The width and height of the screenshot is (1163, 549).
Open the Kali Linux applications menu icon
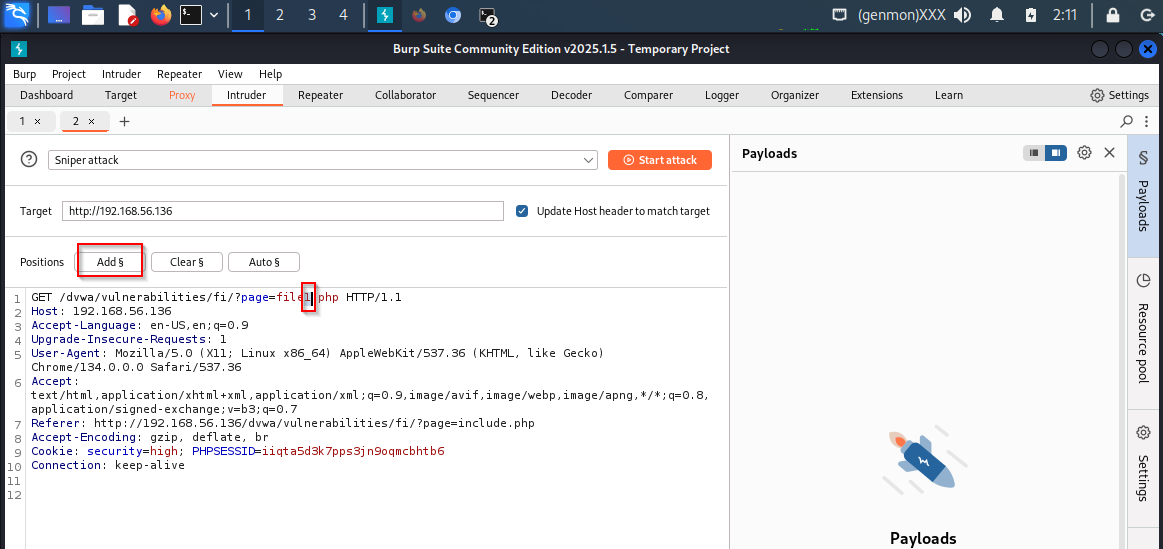16,15
